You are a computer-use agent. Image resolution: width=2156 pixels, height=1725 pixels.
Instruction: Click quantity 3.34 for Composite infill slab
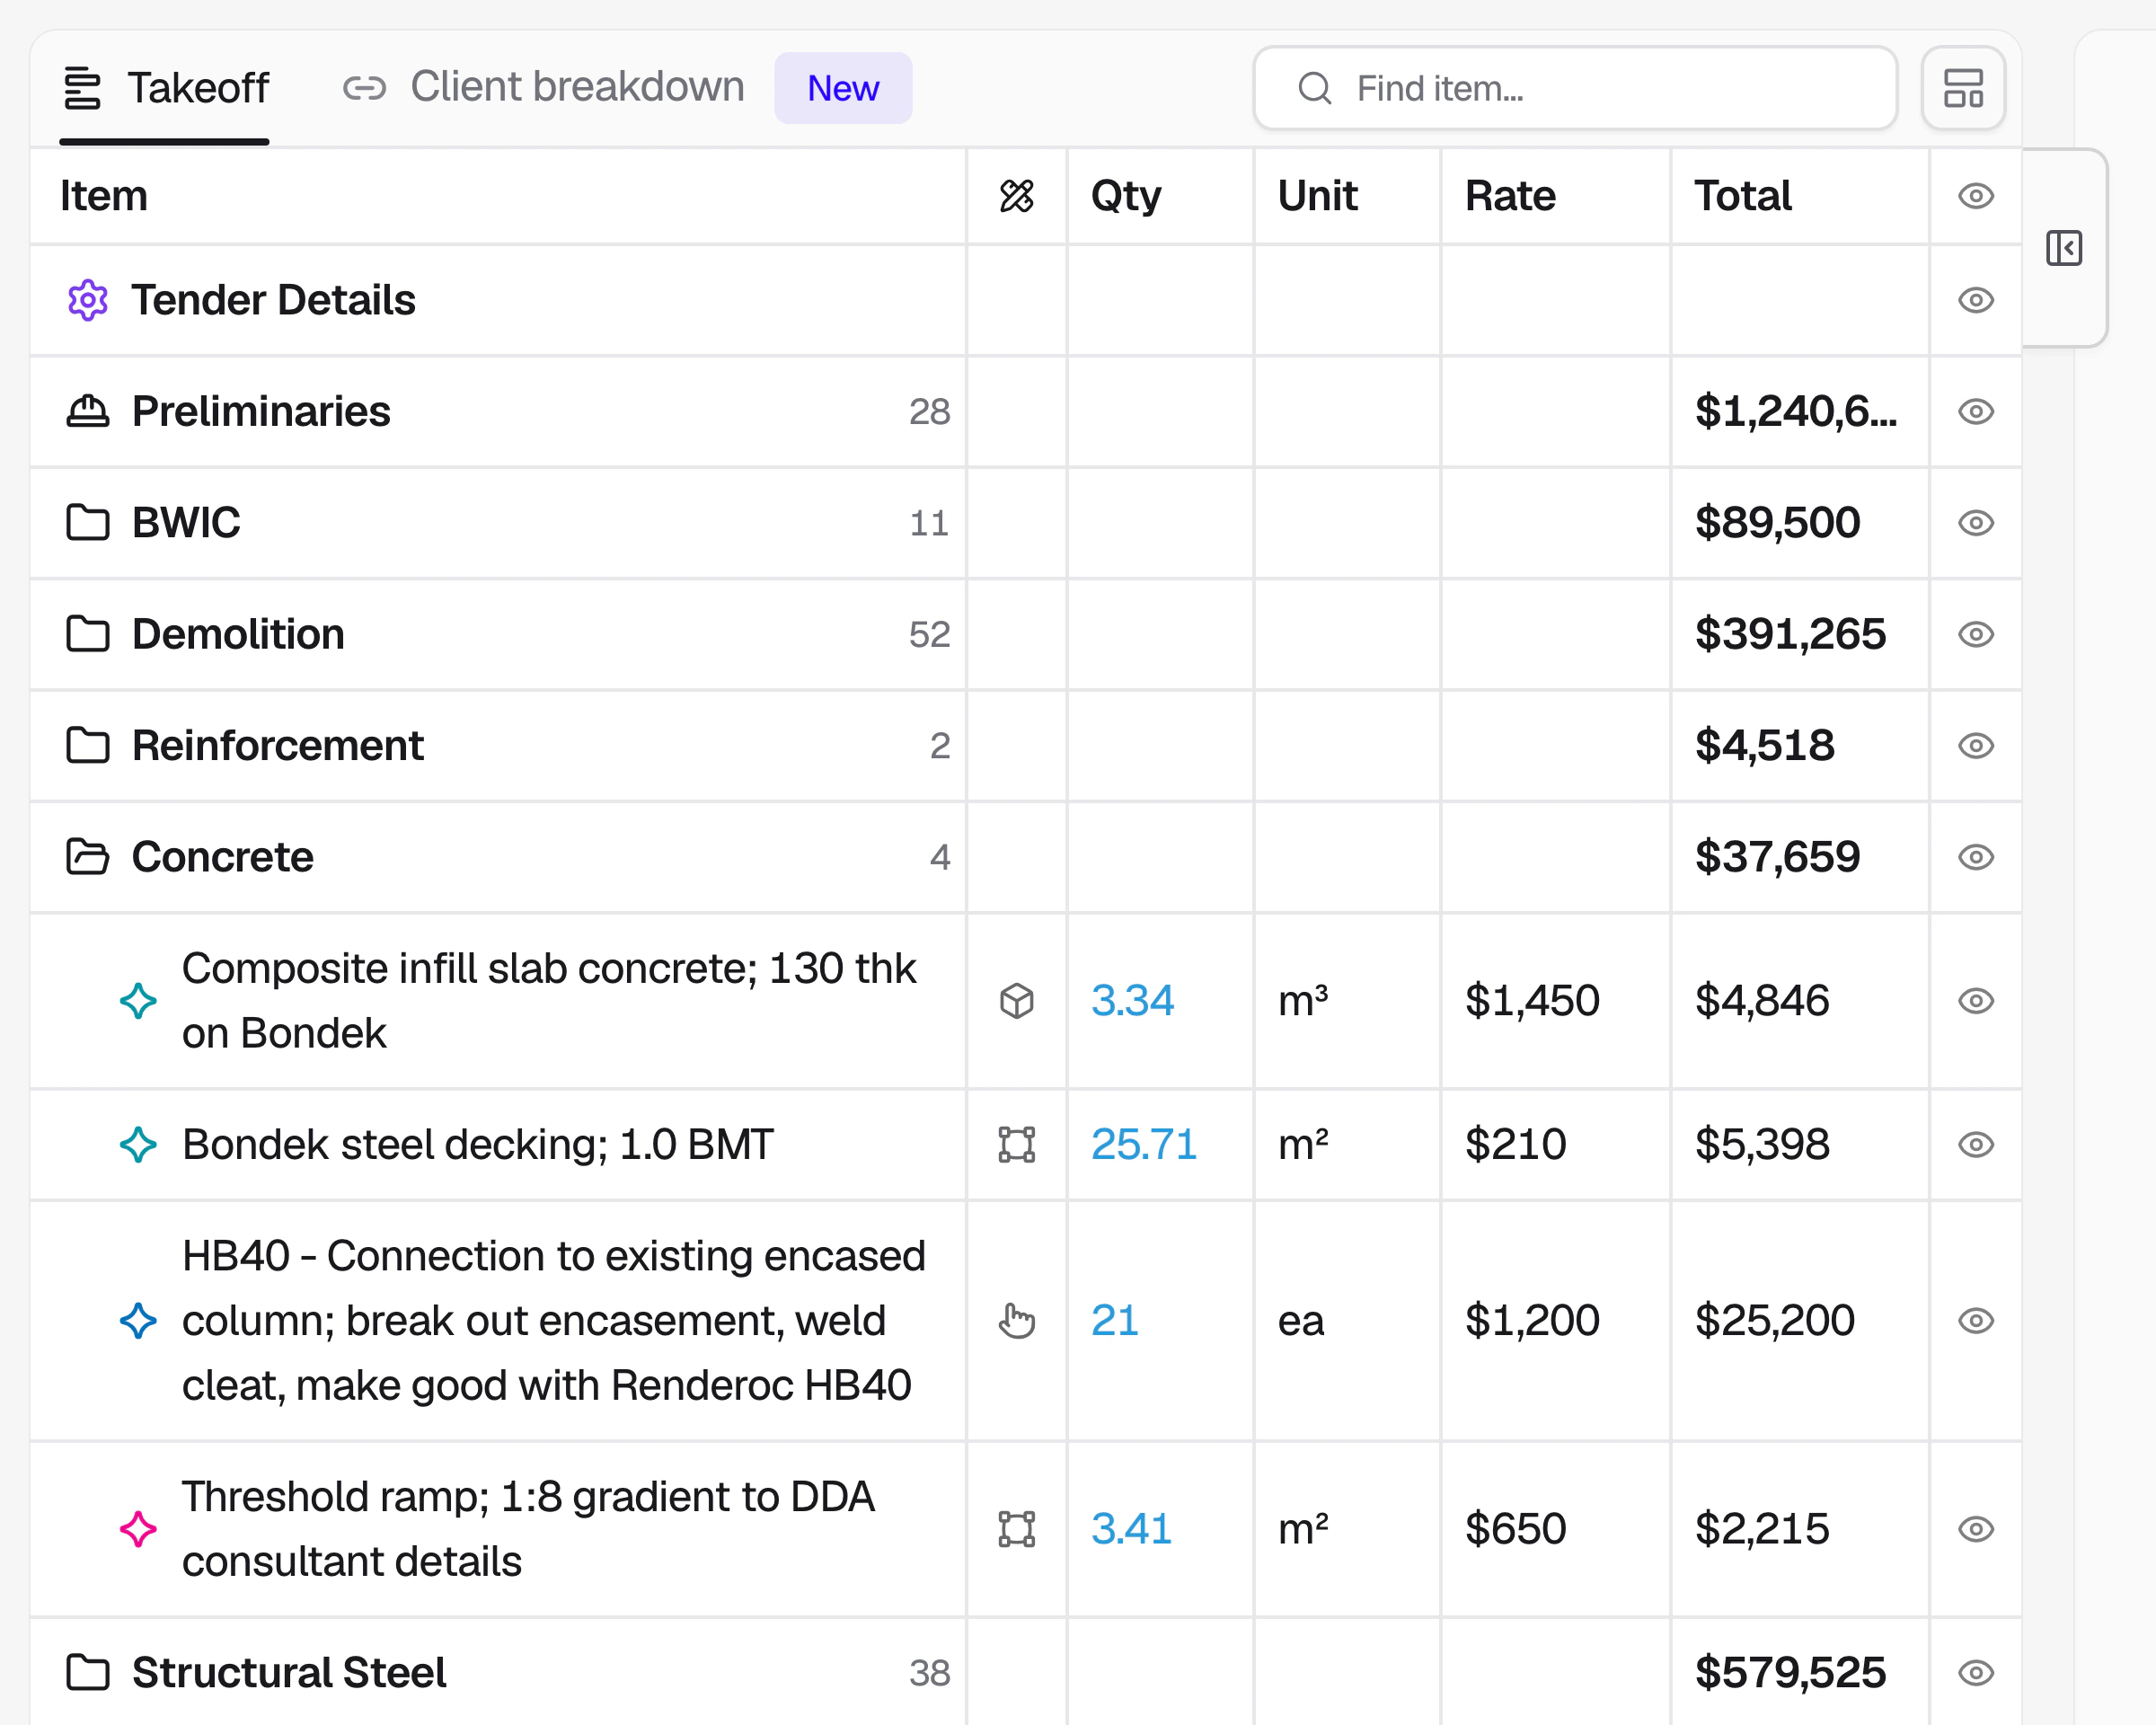(x=1132, y=1001)
